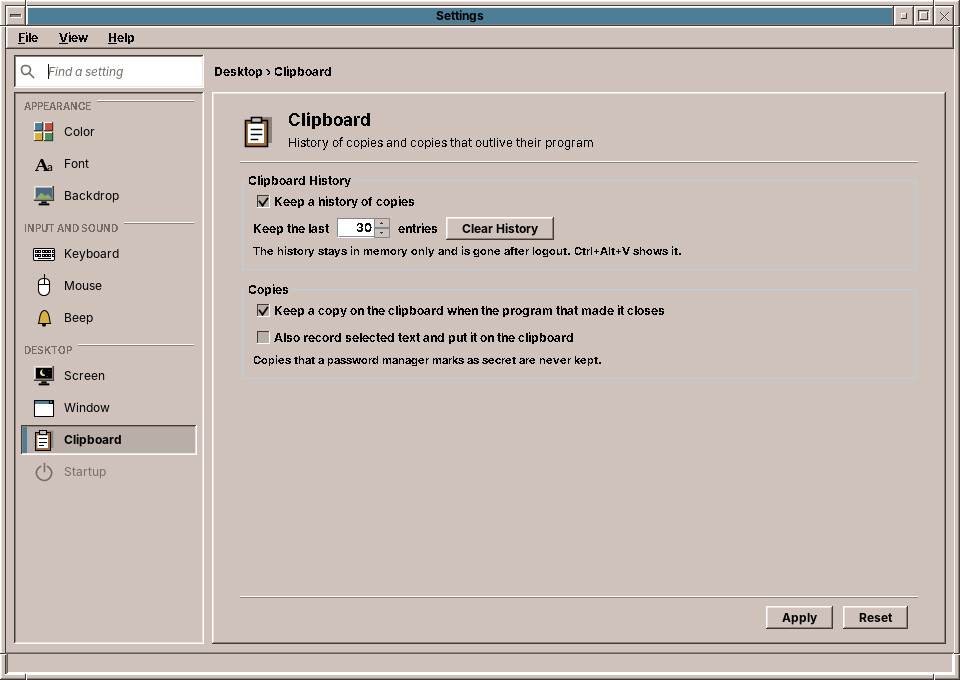Reset the clipboard settings
Viewport: 960px width, 680px height.
(875, 618)
